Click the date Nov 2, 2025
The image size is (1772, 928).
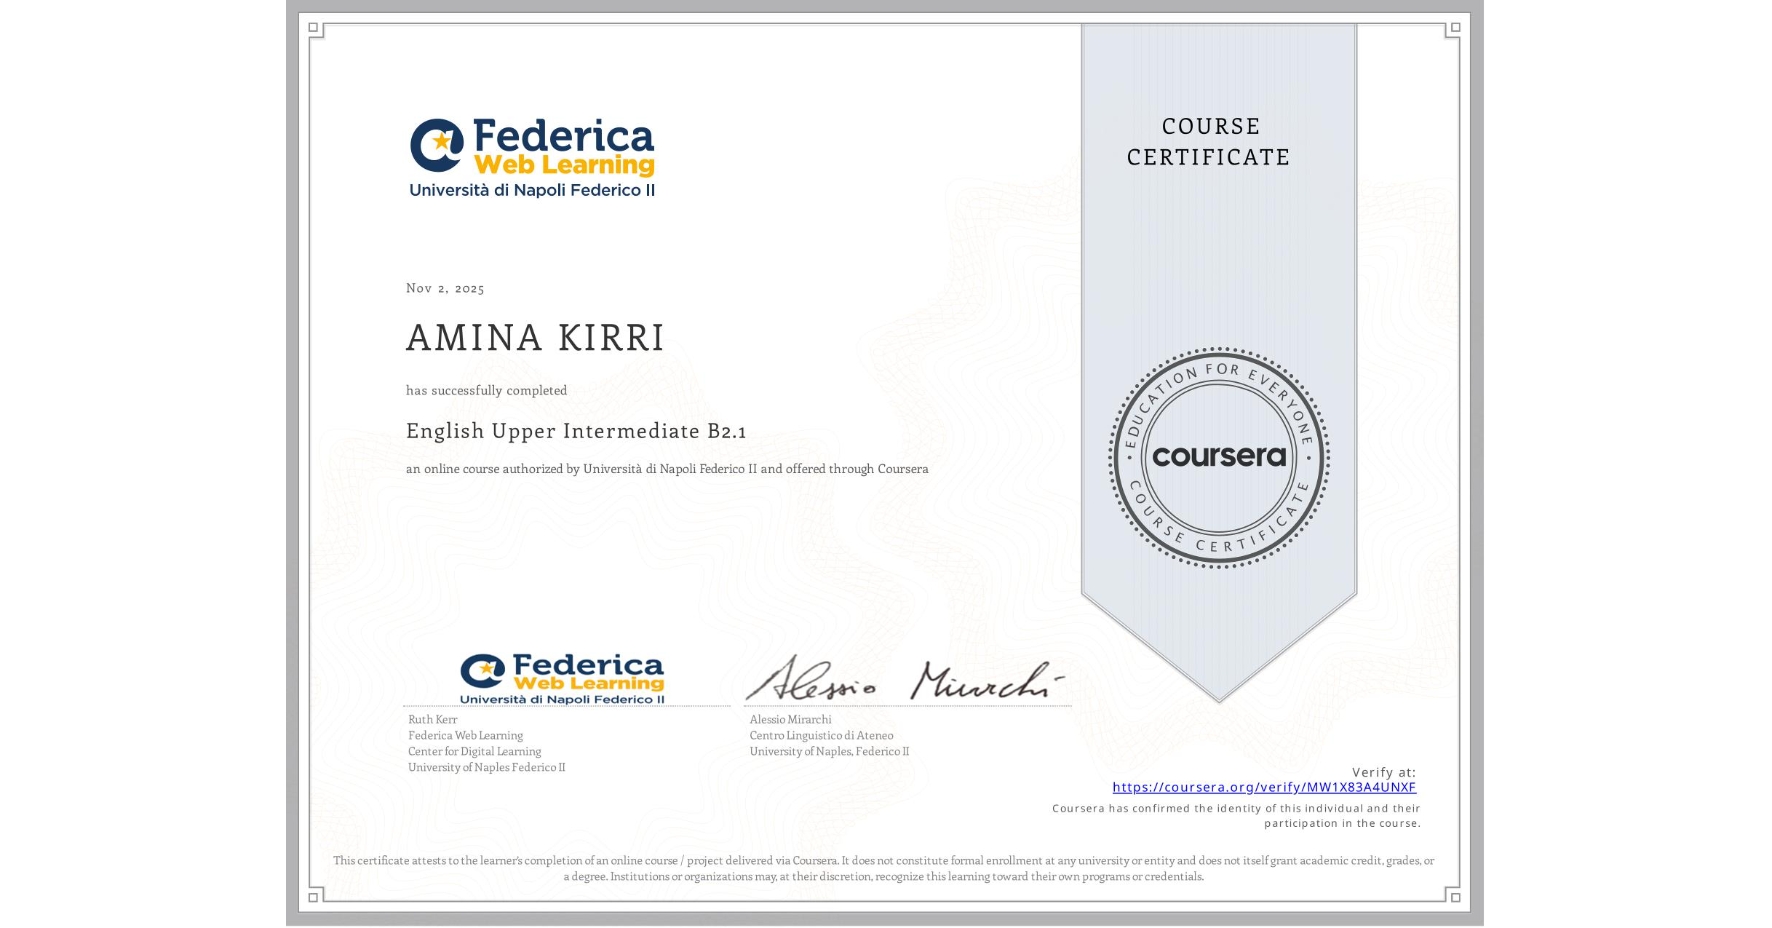click(445, 288)
